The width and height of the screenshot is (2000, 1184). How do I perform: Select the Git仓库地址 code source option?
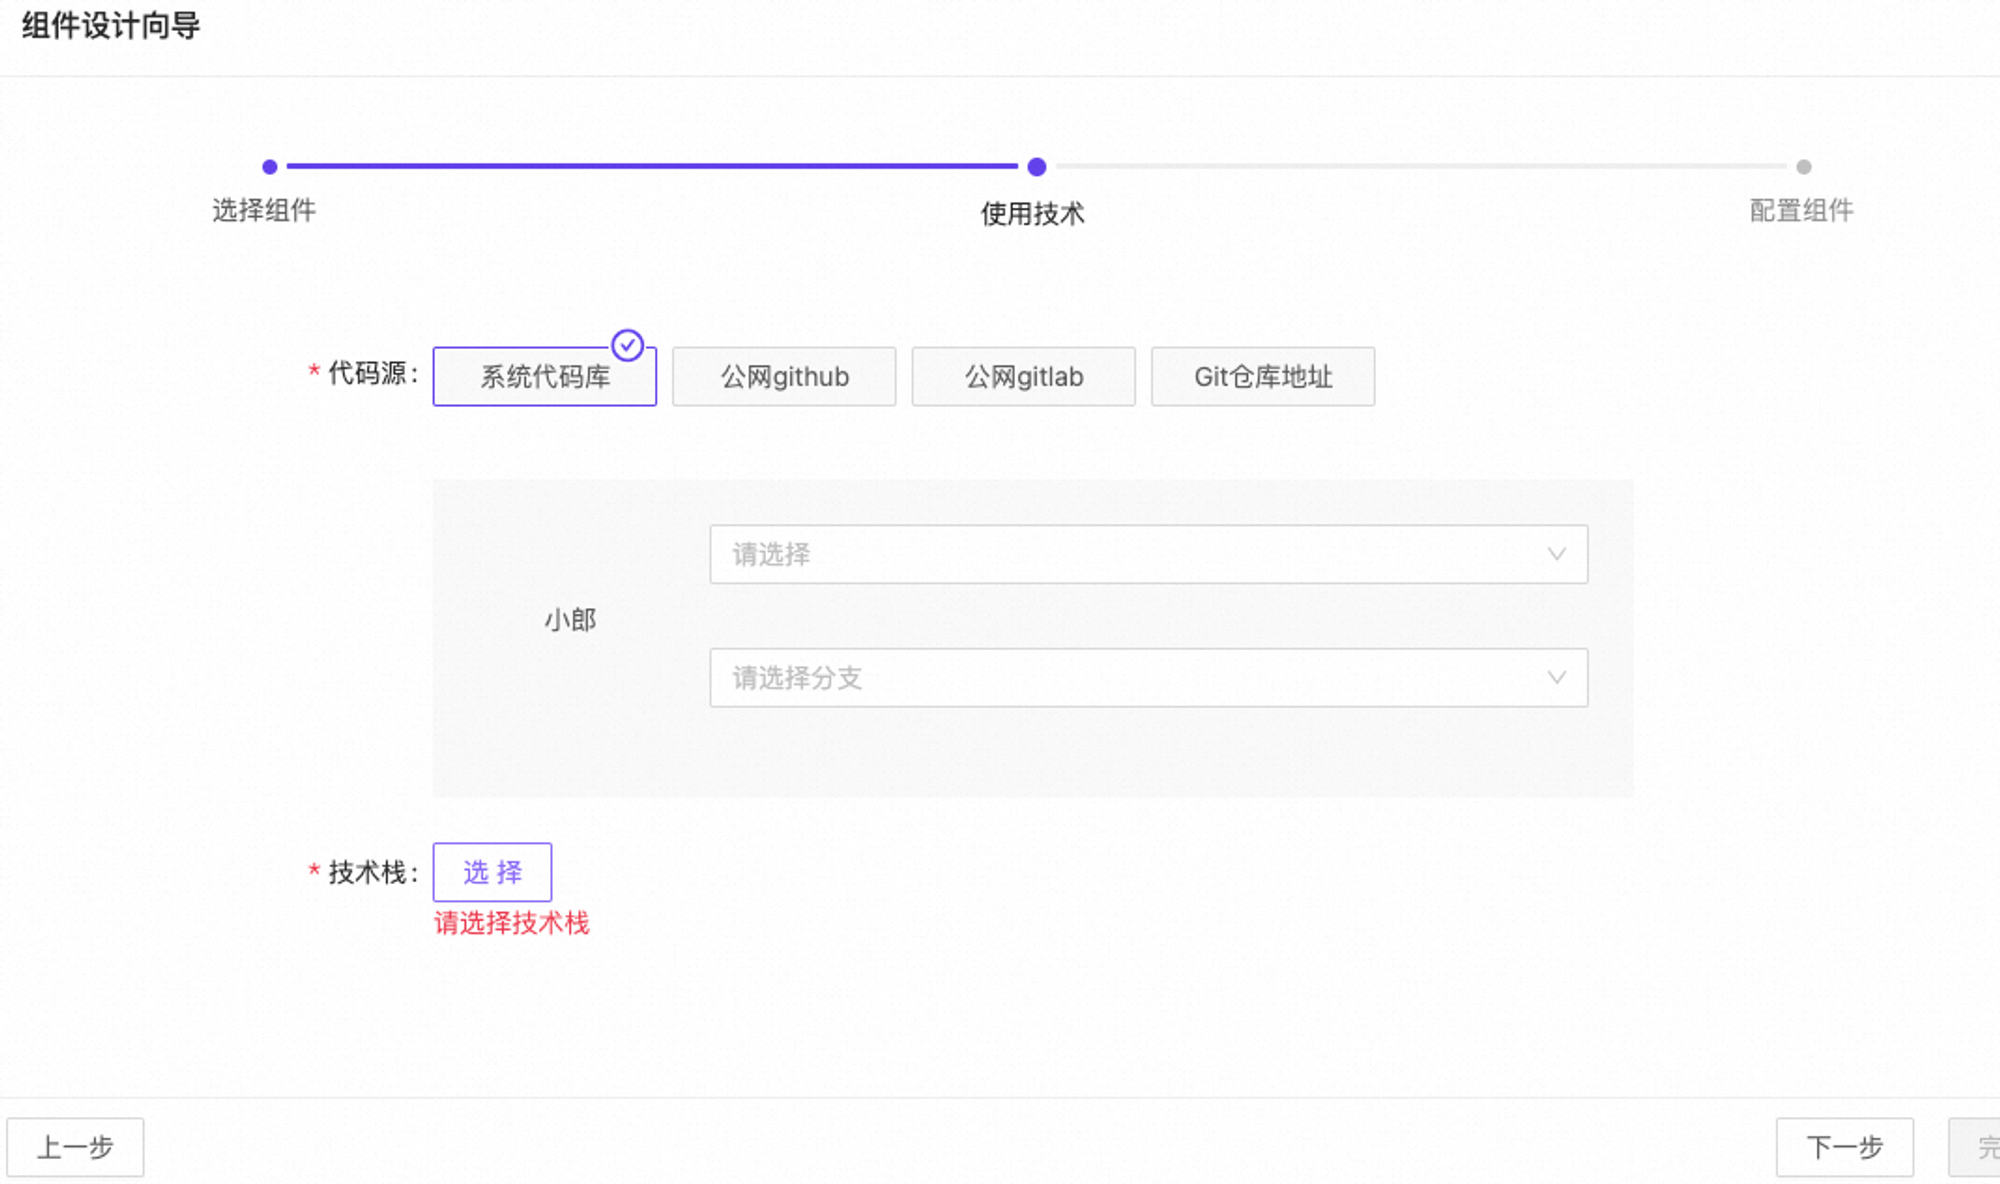[1263, 376]
